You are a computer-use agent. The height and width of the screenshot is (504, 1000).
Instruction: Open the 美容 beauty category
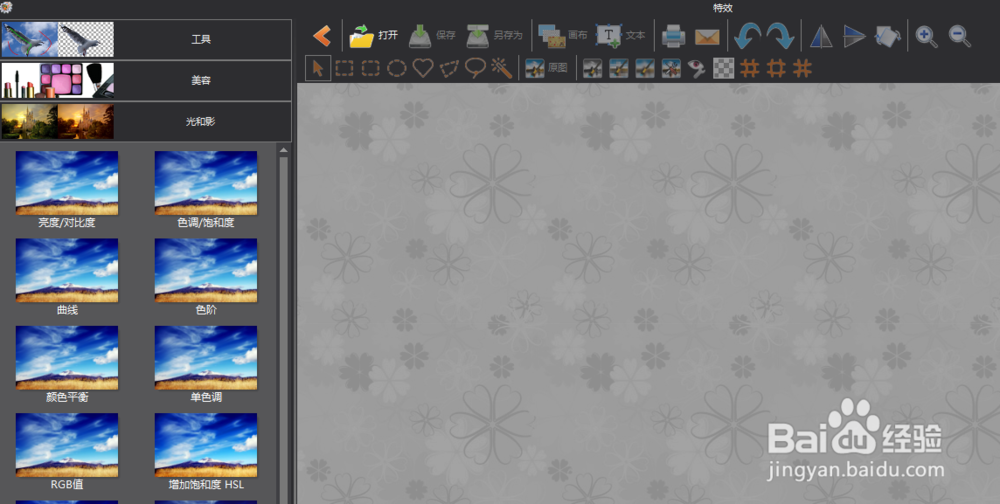(146, 81)
